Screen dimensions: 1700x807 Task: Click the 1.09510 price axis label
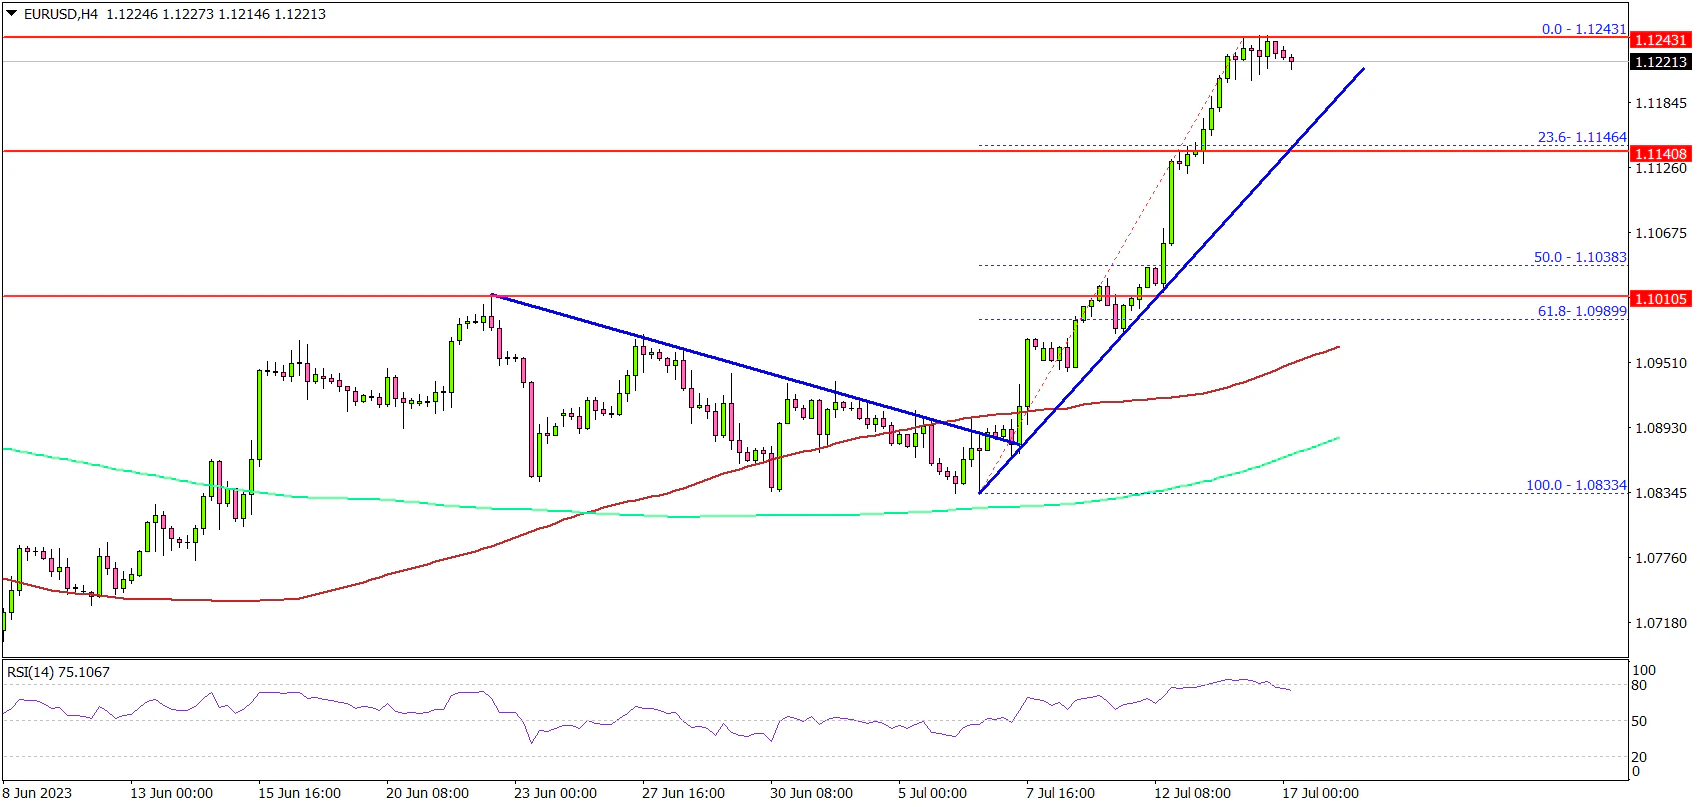(1660, 363)
